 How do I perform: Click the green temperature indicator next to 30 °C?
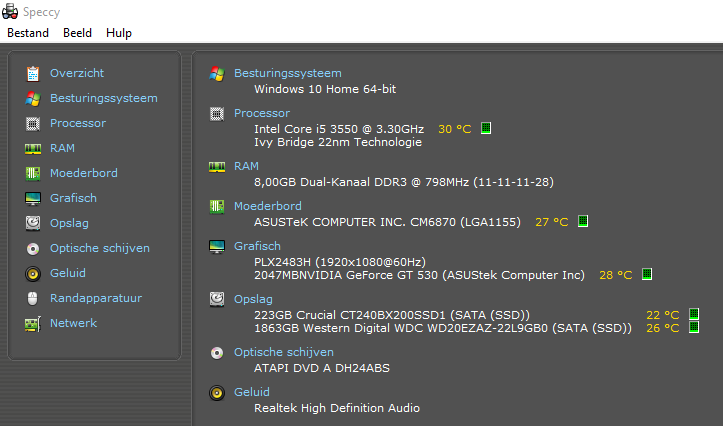tap(486, 128)
